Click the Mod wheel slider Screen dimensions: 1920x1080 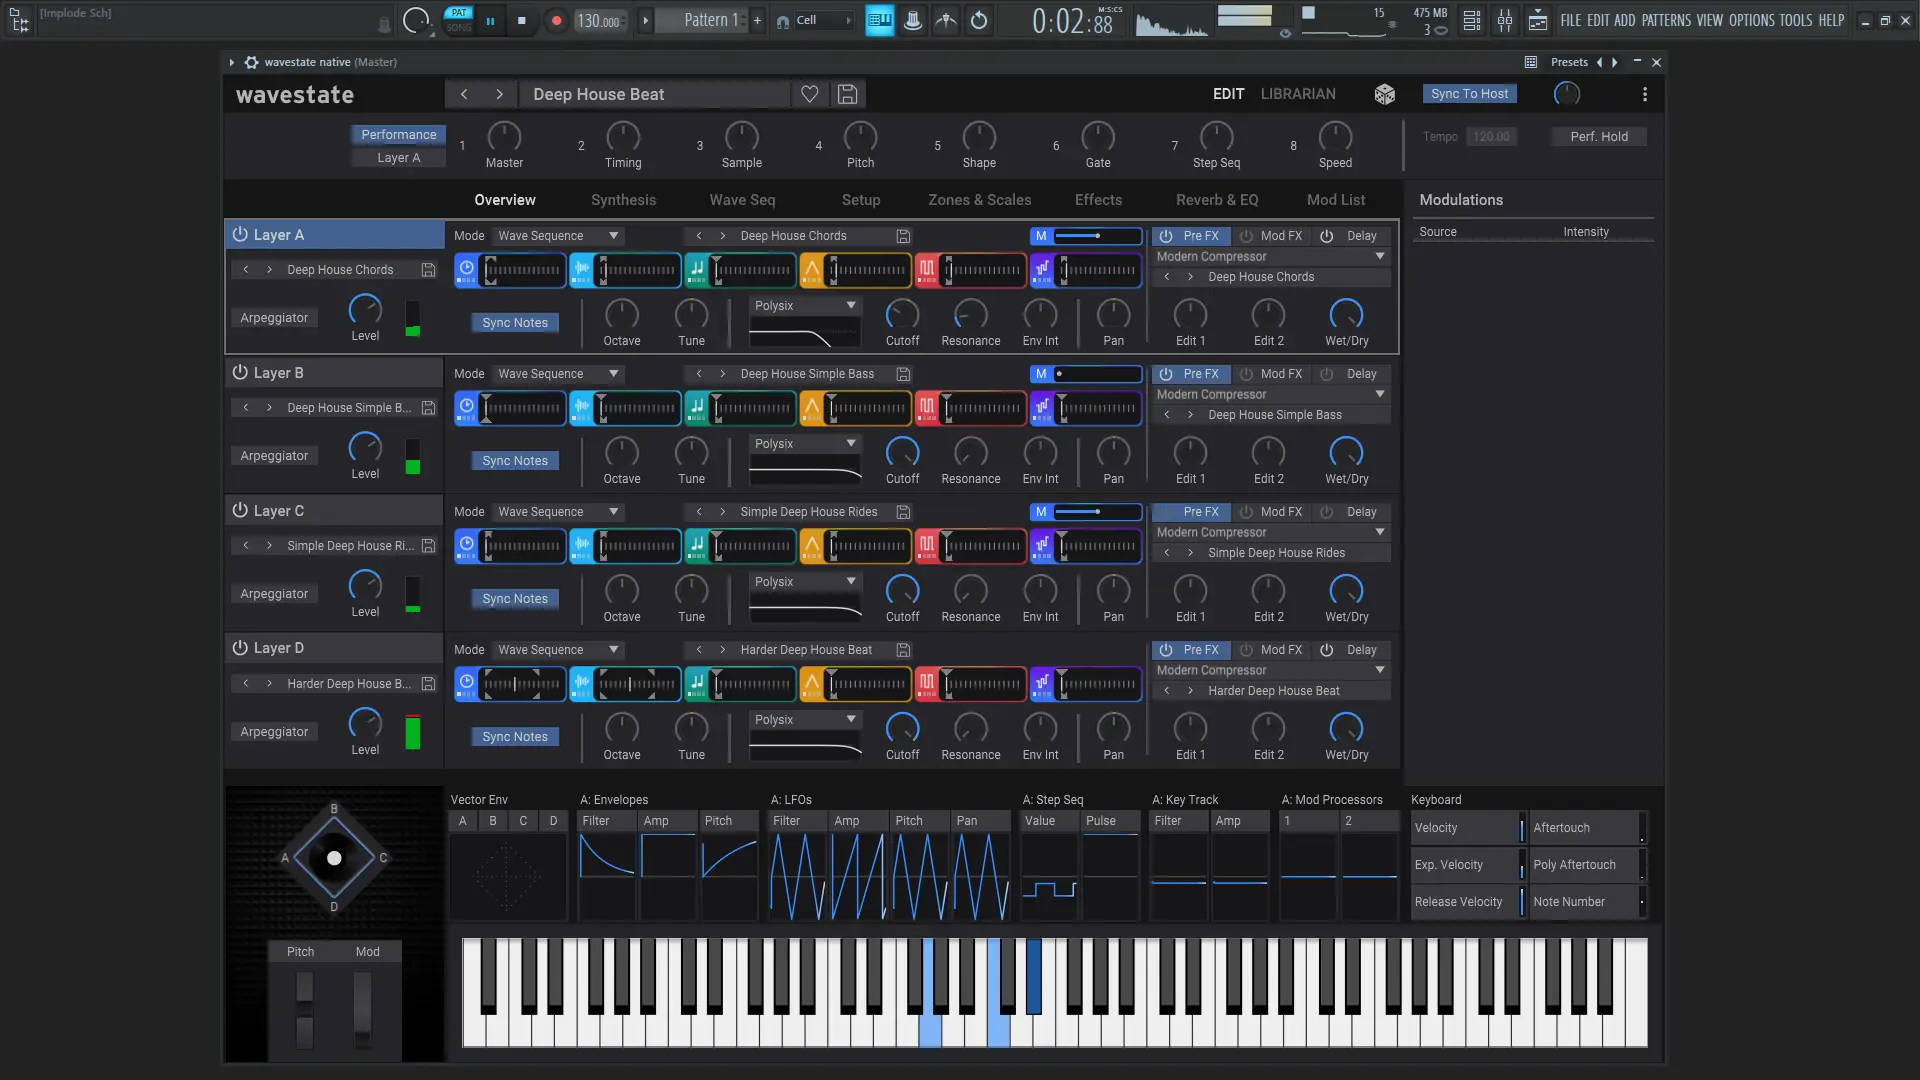tap(363, 1008)
